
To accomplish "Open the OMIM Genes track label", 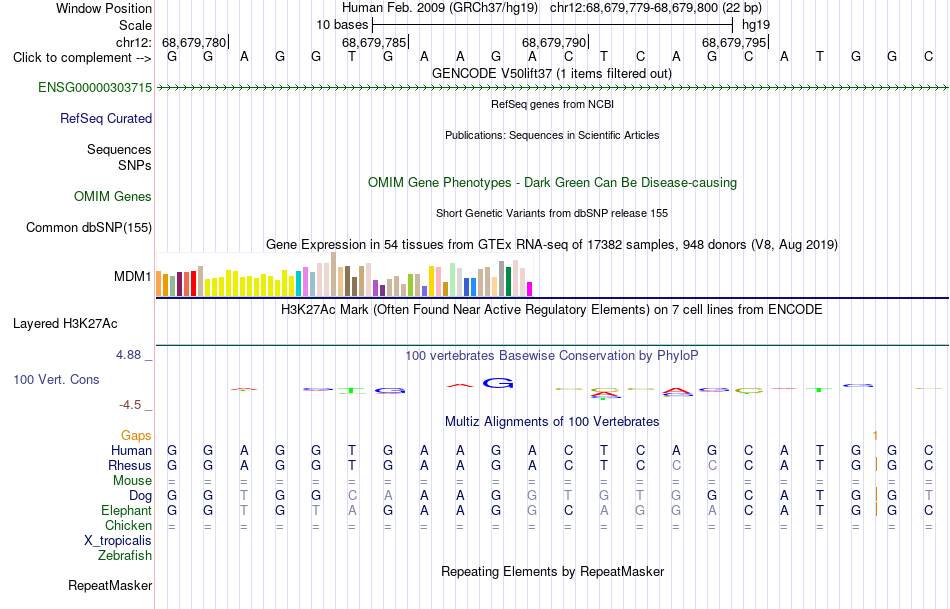I will click(x=113, y=196).
